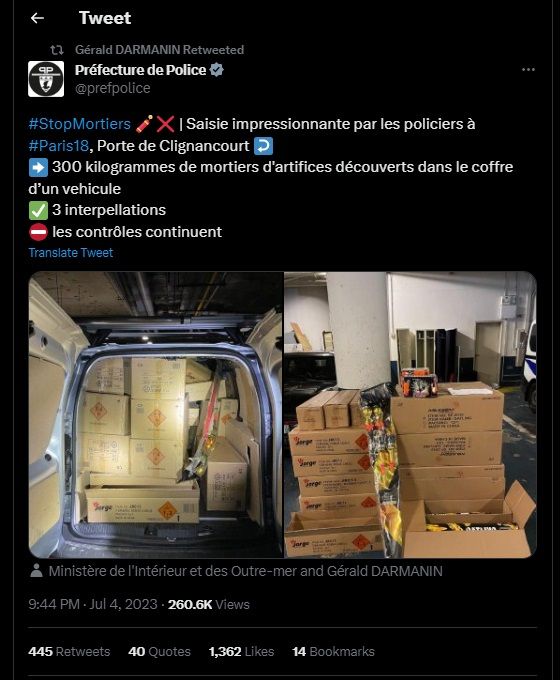Open the three-dot more options menu
The image size is (560, 680).
(528, 69)
